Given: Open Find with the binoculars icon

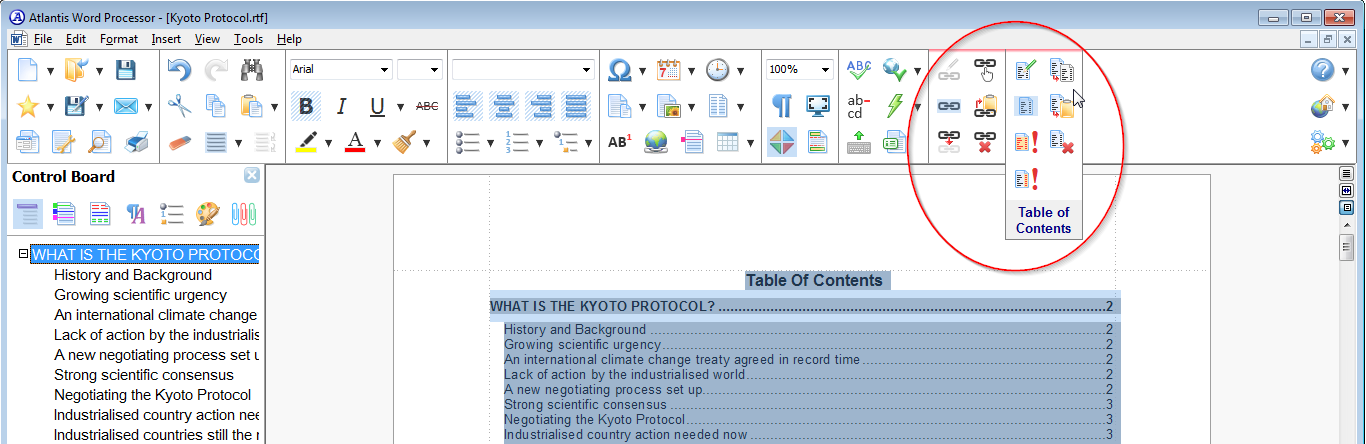Looking at the screenshot, I should click(x=251, y=70).
